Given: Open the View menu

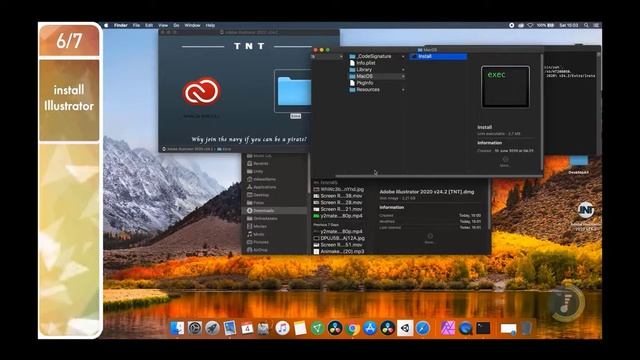Looking at the screenshot, I should [x=163, y=25].
